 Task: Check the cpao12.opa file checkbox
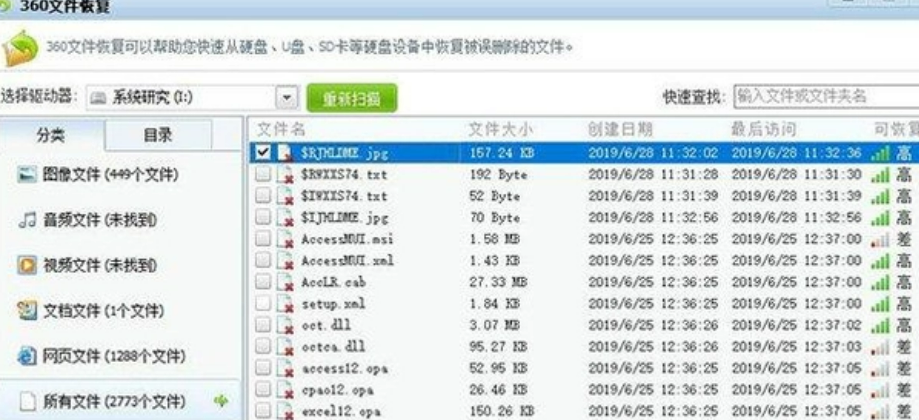263,389
